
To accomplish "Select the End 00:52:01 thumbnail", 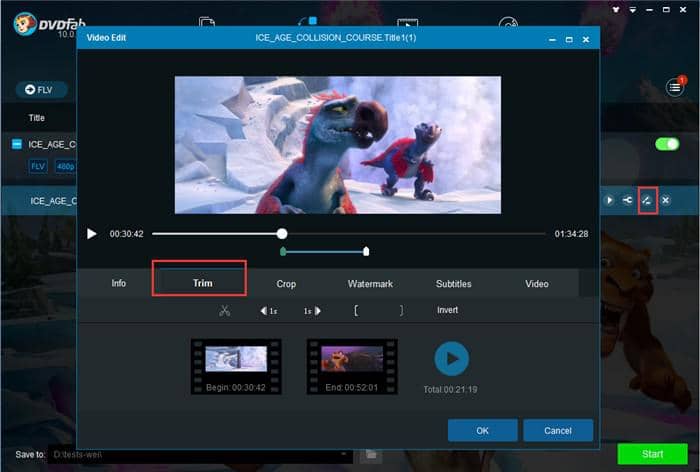I will click(x=352, y=367).
